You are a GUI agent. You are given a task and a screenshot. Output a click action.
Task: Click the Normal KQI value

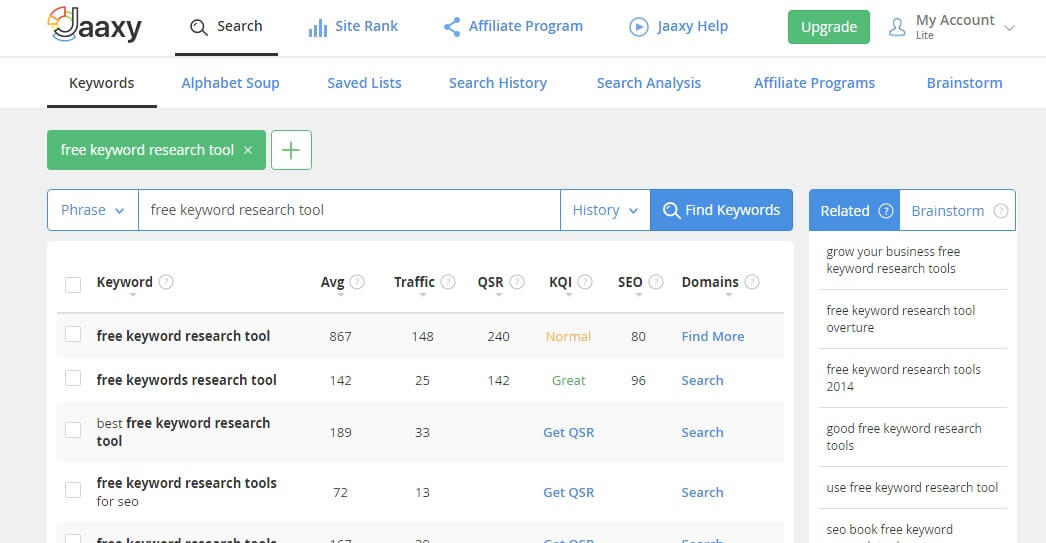click(x=568, y=336)
